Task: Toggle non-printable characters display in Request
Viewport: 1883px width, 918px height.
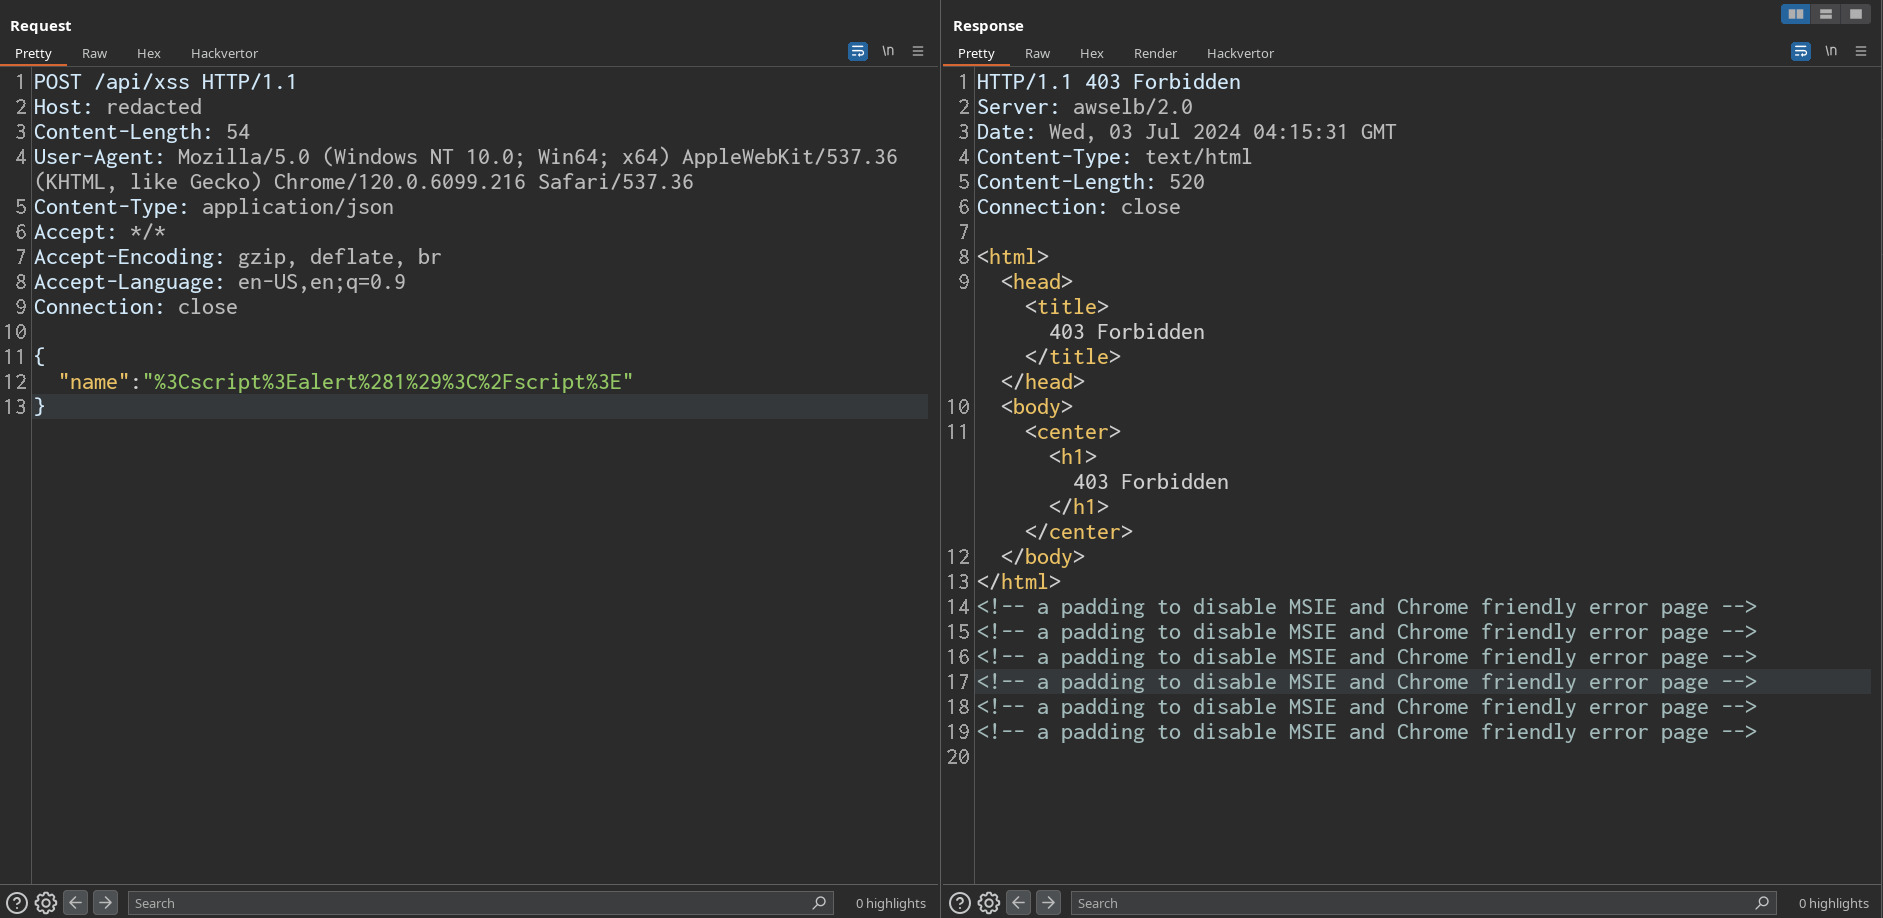Action: tap(888, 51)
